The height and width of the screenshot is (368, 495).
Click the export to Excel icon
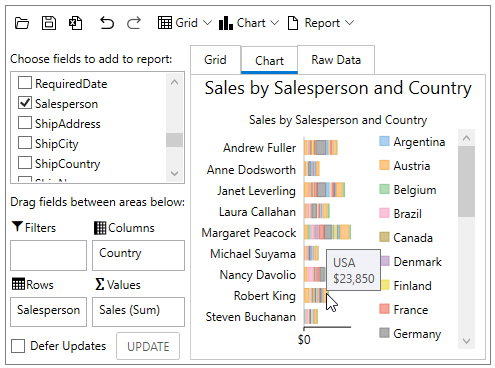pyautogui.click(x=76, y=23)
